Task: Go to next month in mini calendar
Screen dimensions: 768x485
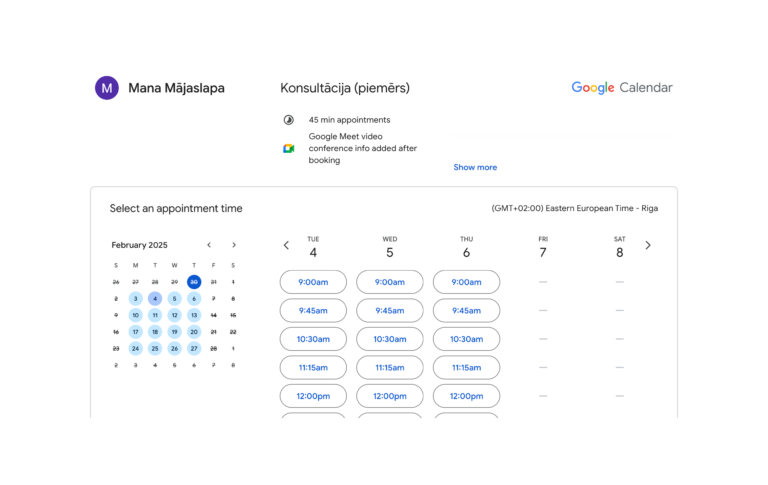Action: click(x=234, y=245)
